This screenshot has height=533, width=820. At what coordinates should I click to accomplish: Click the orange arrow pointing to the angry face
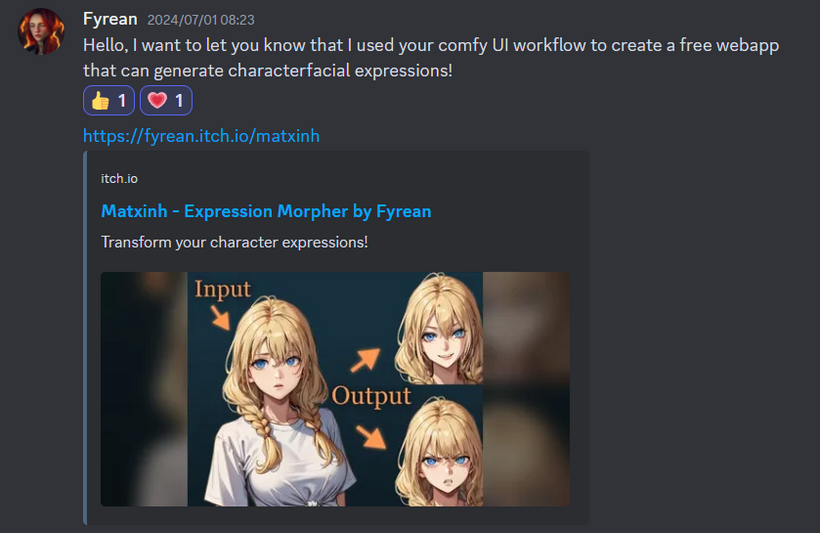coord(371,437)
